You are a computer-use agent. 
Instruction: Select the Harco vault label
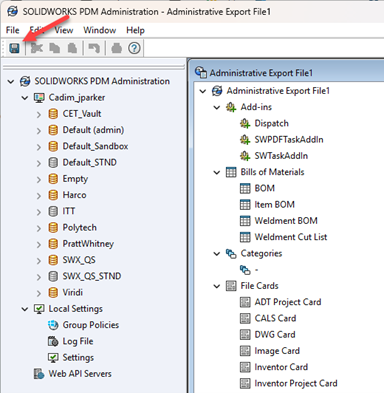pyautogui.click(x=74, y=195)
